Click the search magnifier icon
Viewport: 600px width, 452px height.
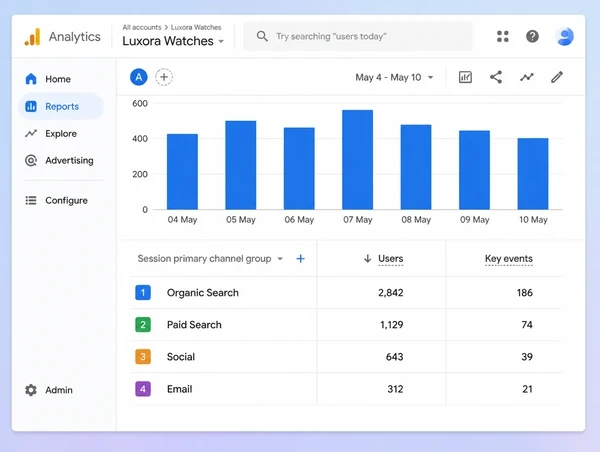pyautogui.click(x=262, y=36)
